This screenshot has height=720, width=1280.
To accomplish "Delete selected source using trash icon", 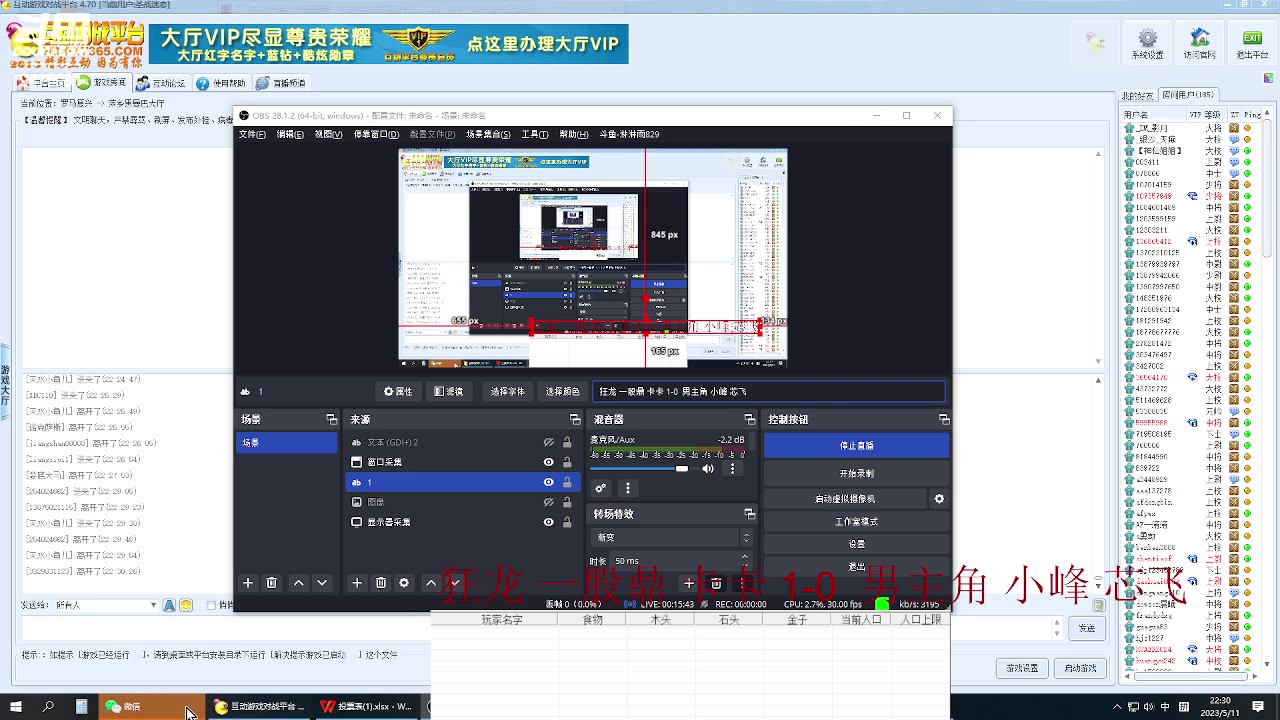I will point(380,581).
